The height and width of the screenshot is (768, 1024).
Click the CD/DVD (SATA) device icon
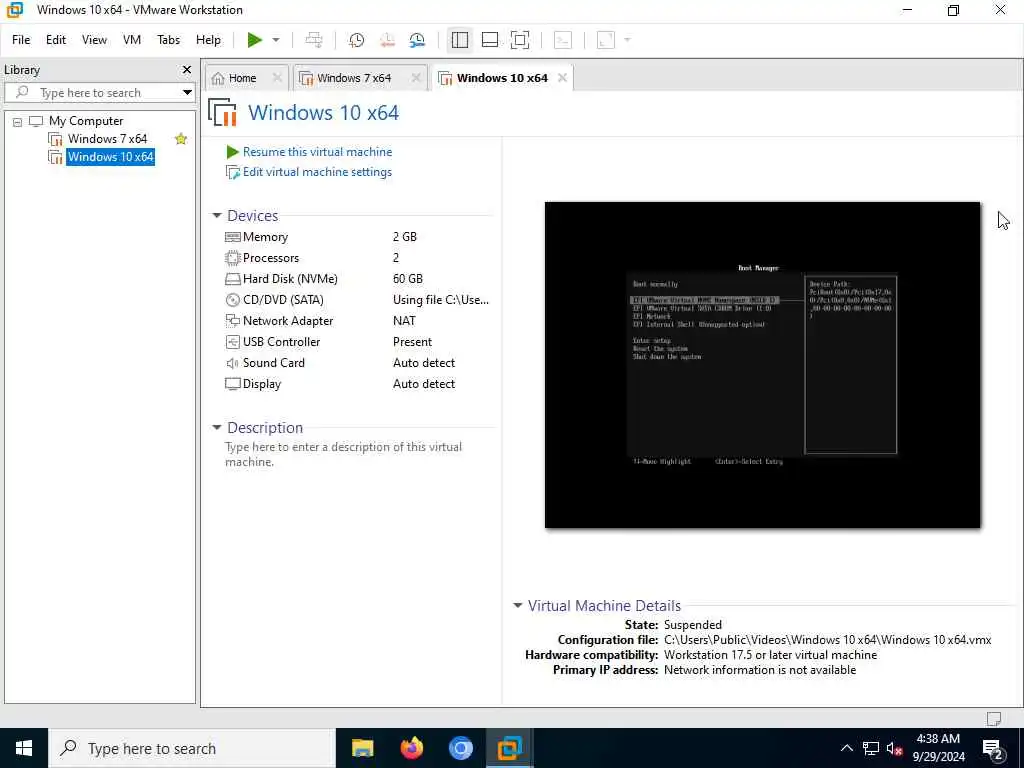[x=232, y=300]
